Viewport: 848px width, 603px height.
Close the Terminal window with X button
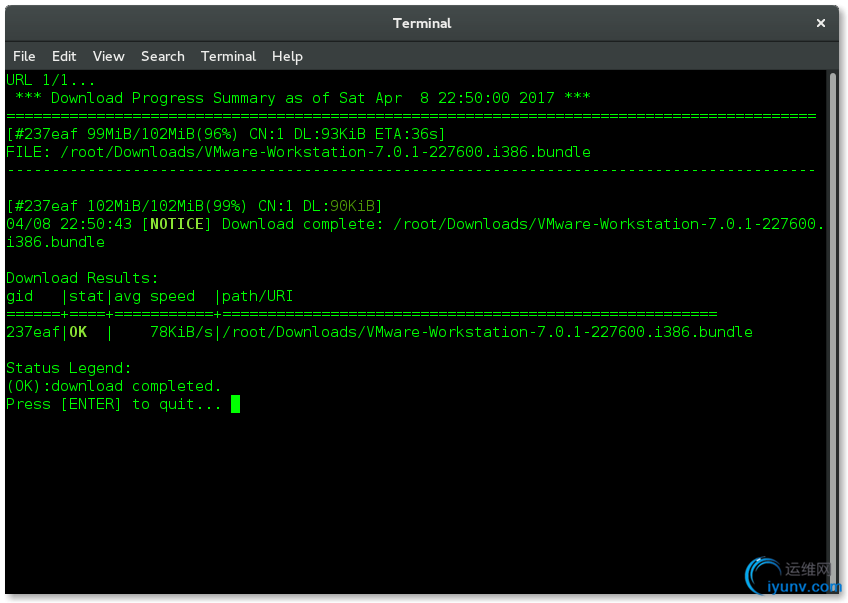[821, 23]
